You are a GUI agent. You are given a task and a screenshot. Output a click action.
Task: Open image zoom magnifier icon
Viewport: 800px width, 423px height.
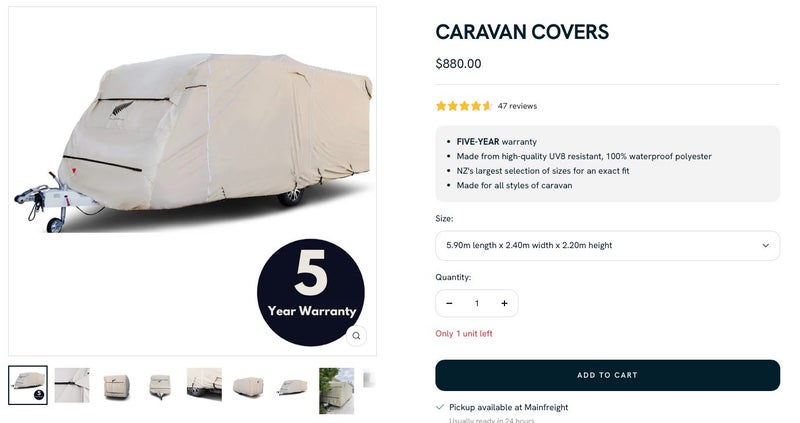tap(356, 336)
